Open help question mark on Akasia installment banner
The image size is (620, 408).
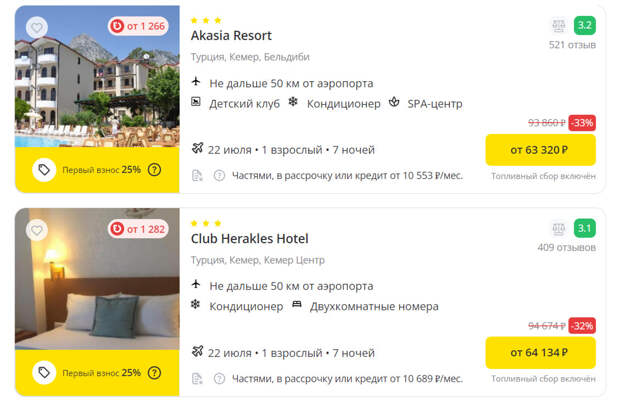click(154, 170)
